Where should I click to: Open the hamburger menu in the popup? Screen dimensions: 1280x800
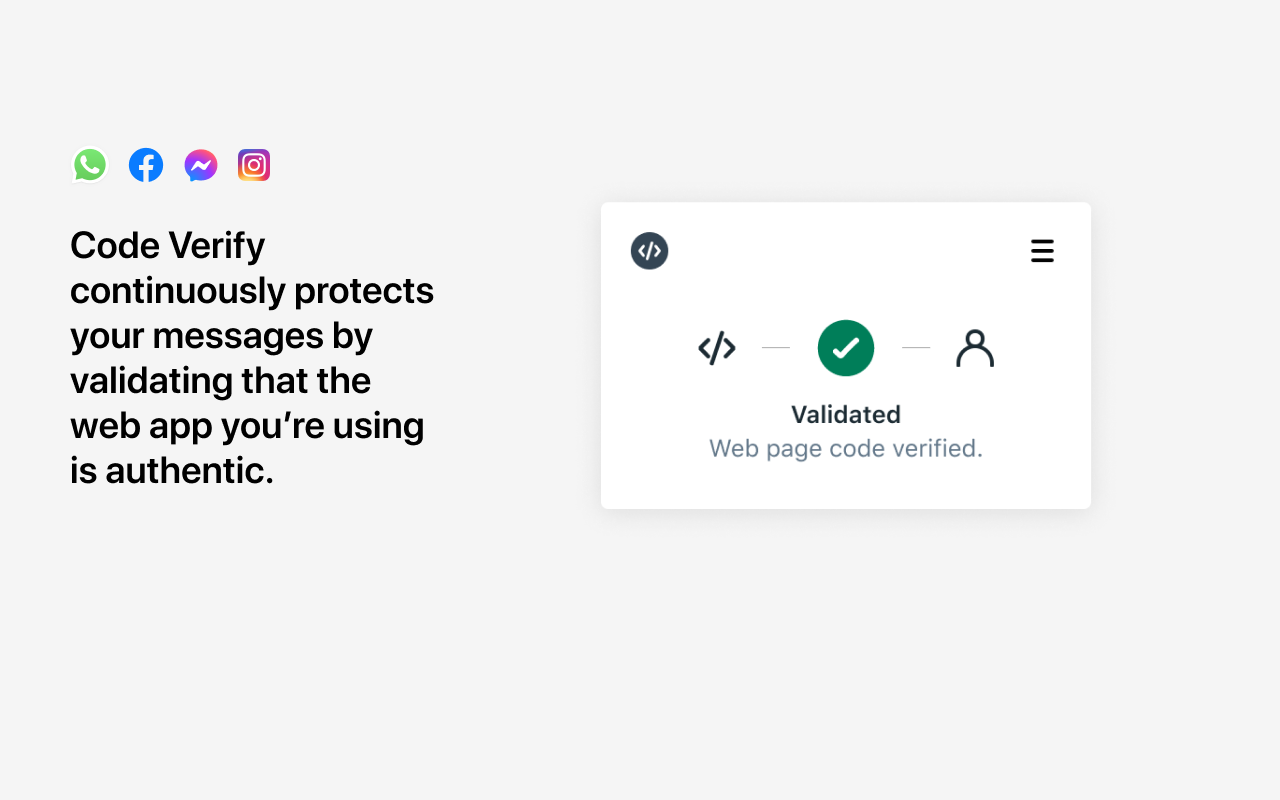coord(1042,251)
